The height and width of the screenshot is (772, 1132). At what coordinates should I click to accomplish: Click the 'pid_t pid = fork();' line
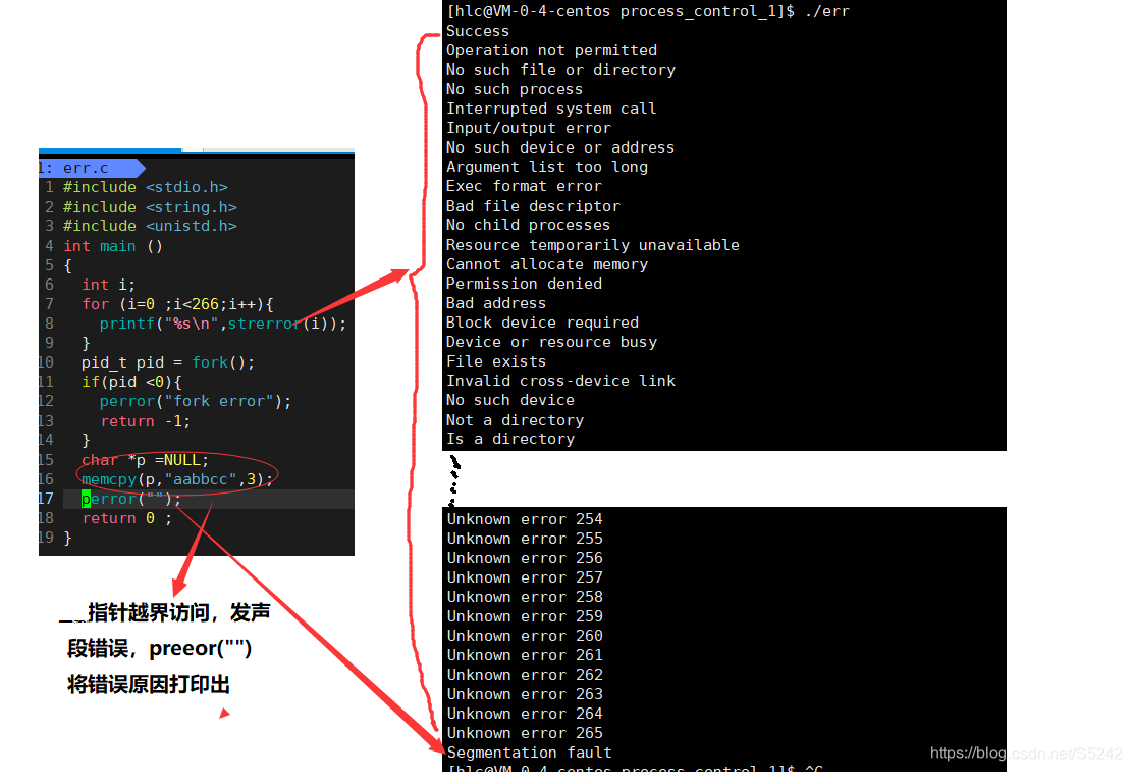pos(168,363)
